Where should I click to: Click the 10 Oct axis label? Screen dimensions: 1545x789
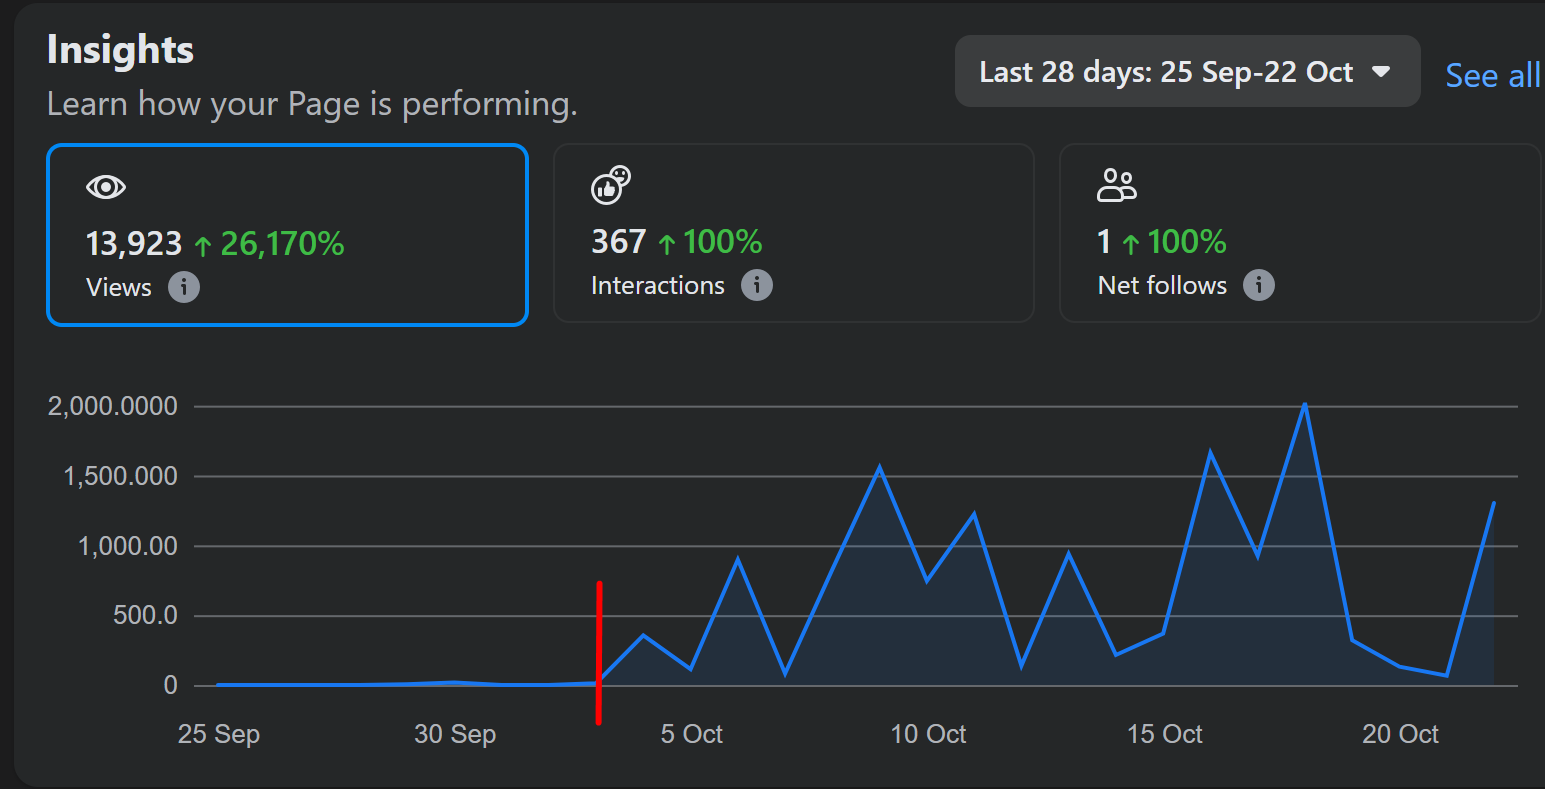(x=928, y=734)
